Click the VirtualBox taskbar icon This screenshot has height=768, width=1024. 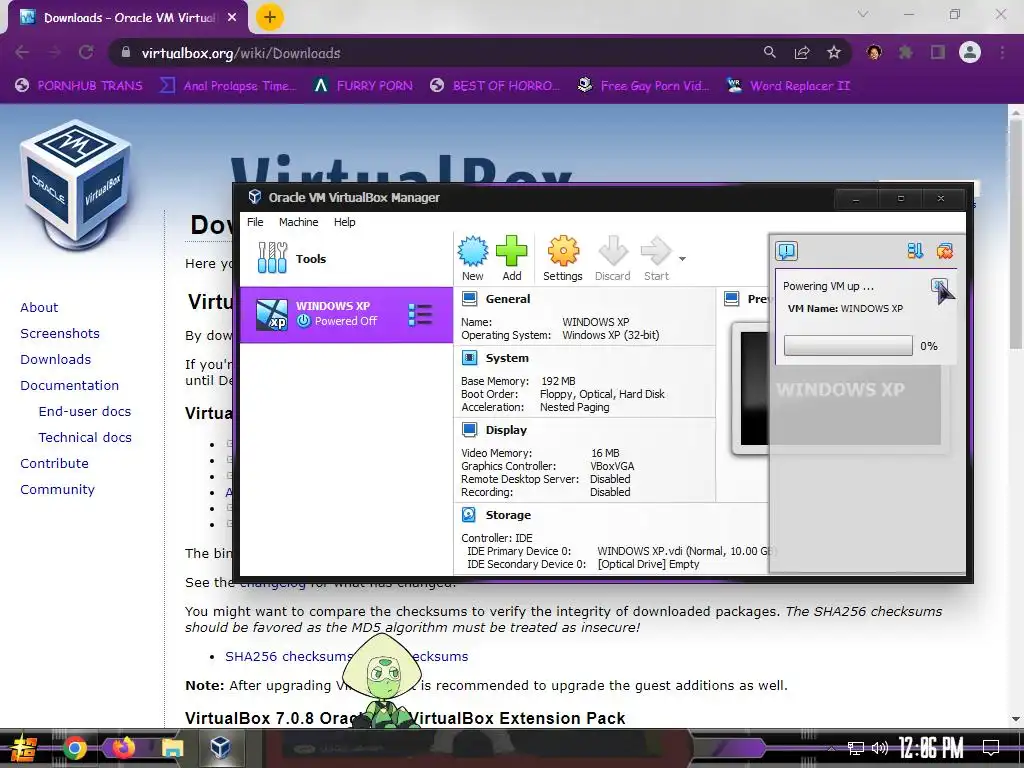point(220,747)
